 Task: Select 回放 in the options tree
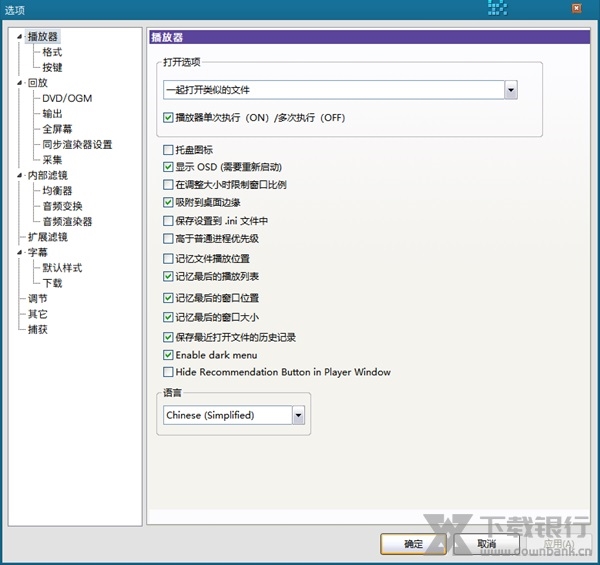38,83
